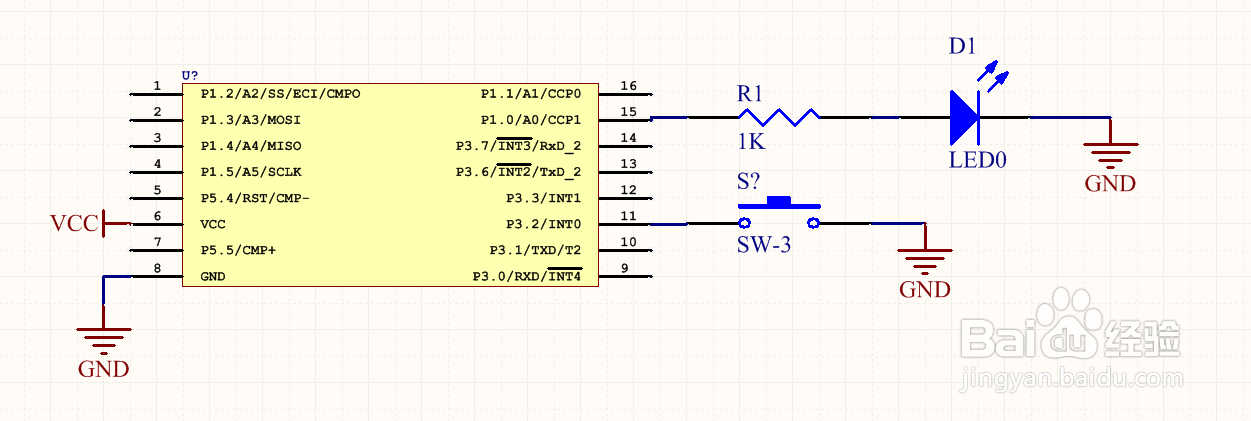Click pin number 1 on the chip
The height and width of the screenshot is (421, 1251).
pyautogui.click(x=157, y=86)
